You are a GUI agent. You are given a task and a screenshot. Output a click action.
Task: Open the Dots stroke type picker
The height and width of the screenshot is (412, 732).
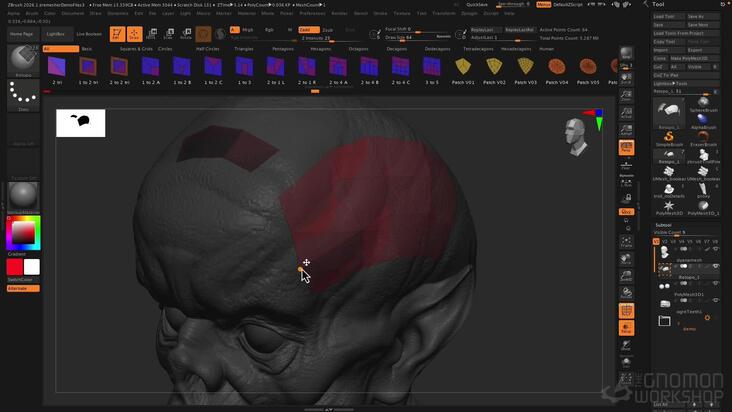(x=23, y=95)
